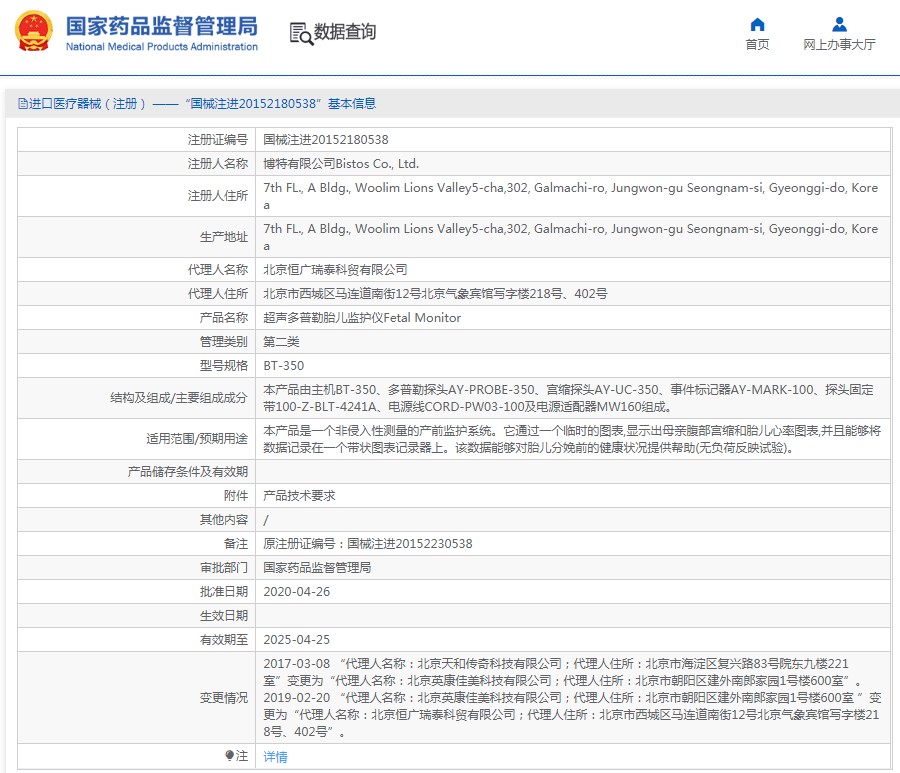
Task: Click the 有效期至 row label
Action: pyautogui.click(x=224, y=639)
